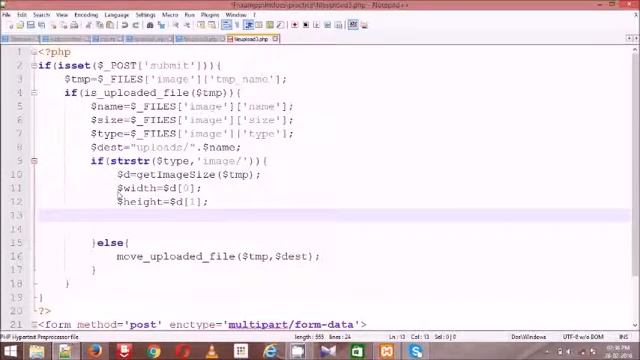
Task: Click the Save All toolbar icon
Action: click(42, 25)
